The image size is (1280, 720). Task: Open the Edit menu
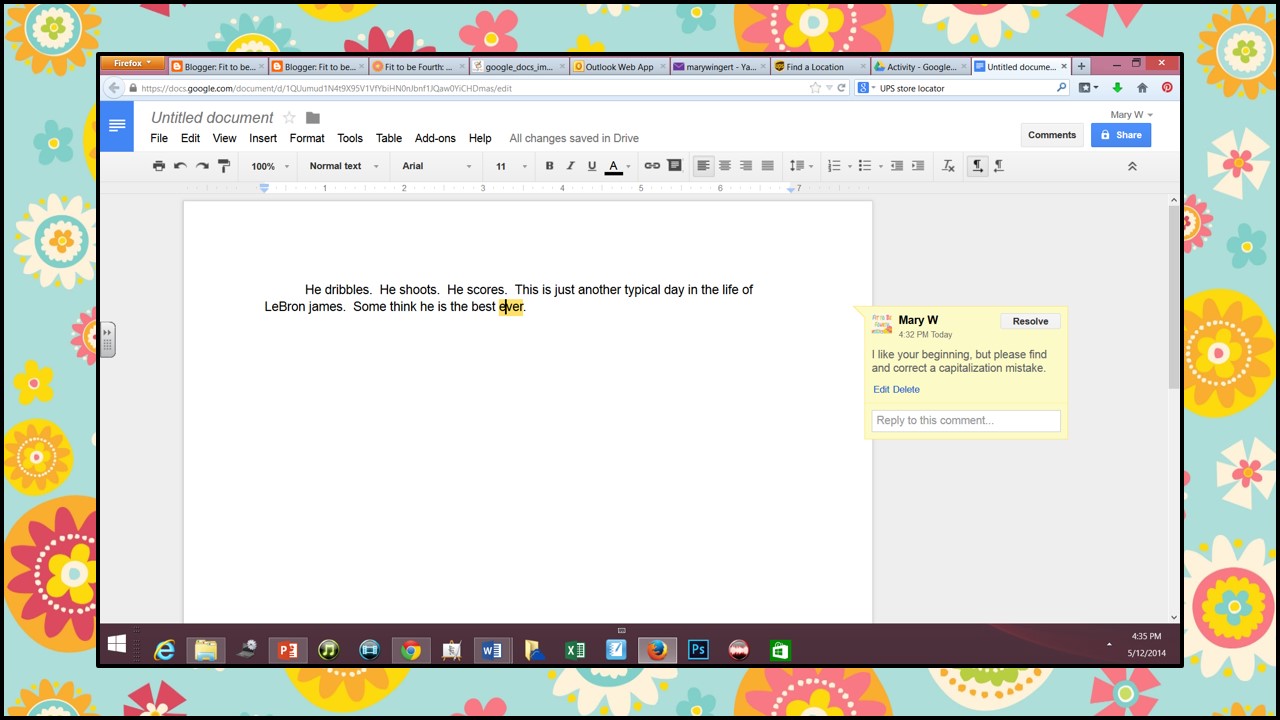(190, 138)
